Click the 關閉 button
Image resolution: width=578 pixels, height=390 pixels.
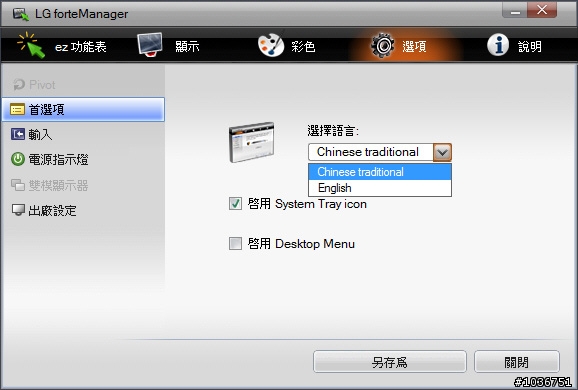point(517,362)
